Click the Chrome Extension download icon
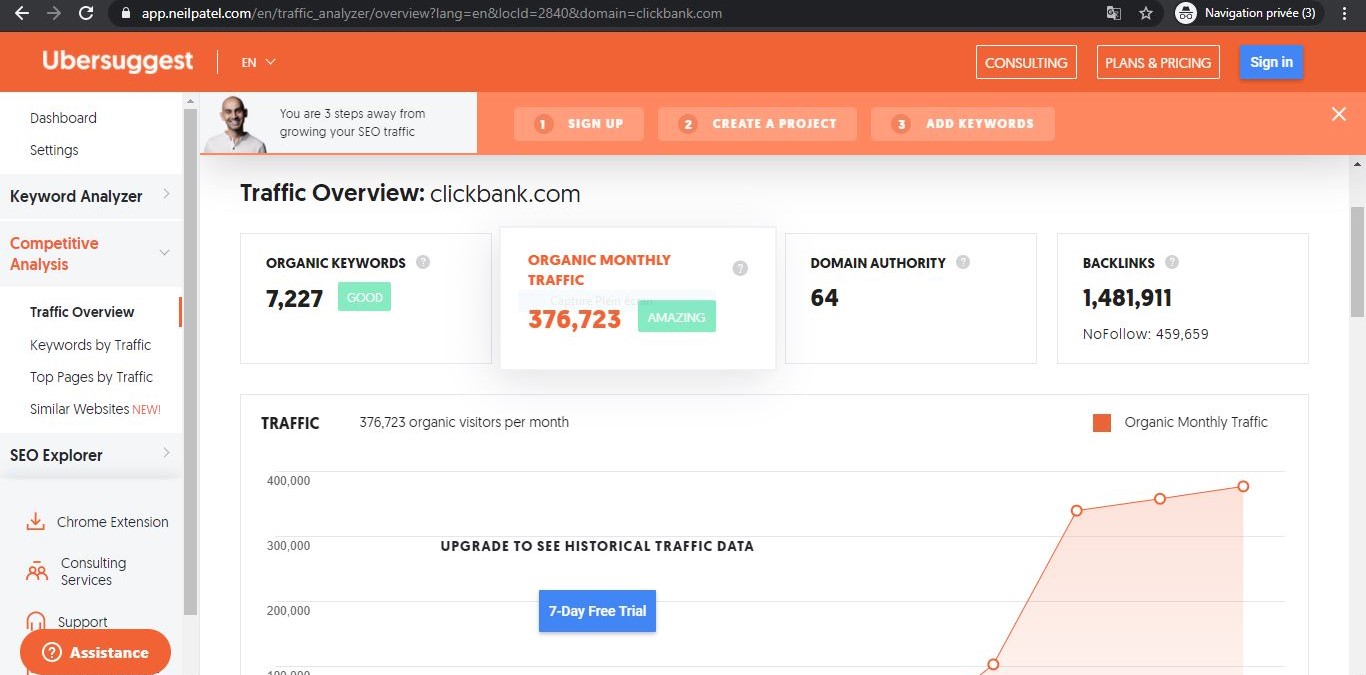The image size is (1366, 675). click(35, 522)
